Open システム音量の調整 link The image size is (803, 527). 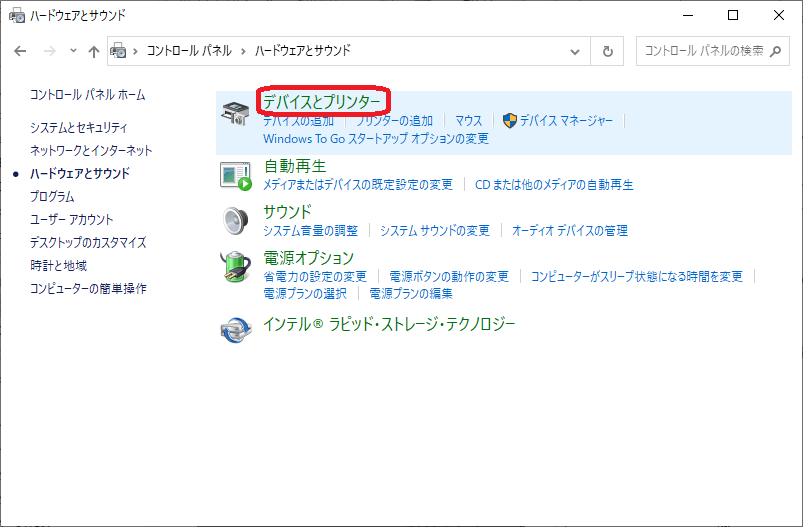[x=310, y=230]
